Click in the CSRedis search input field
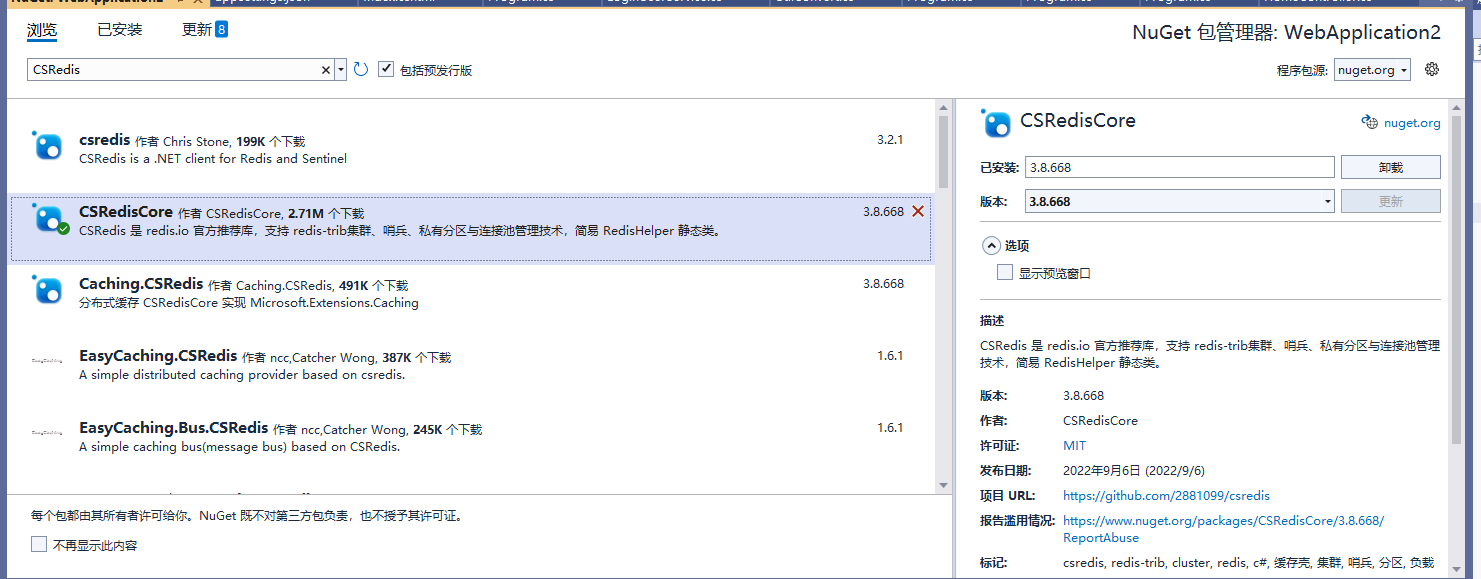This screenshot has width=1481, height=579. click(x=174, y=70)
